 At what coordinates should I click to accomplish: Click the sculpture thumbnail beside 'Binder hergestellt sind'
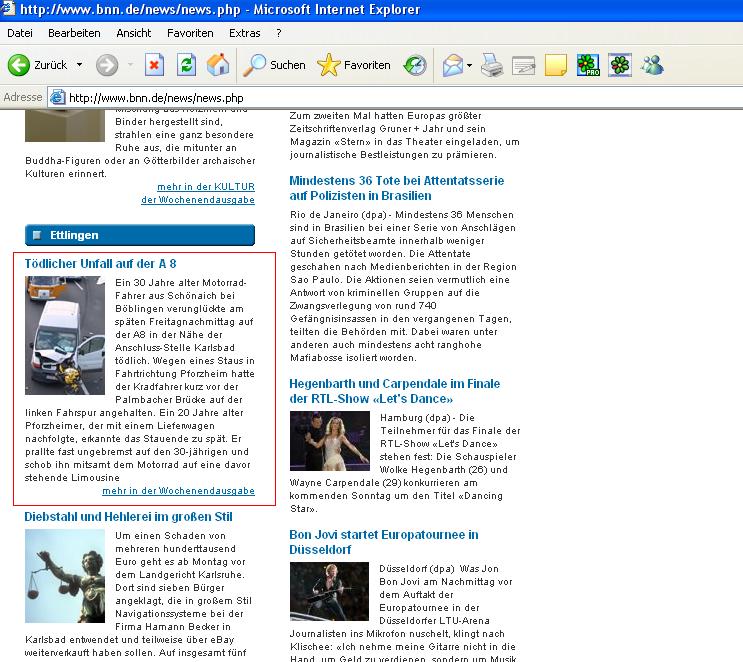coord(65,125)
